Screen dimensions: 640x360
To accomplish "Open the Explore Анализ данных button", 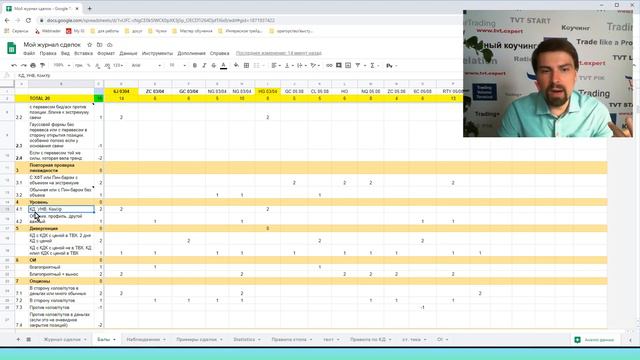I will click(595, 340).
